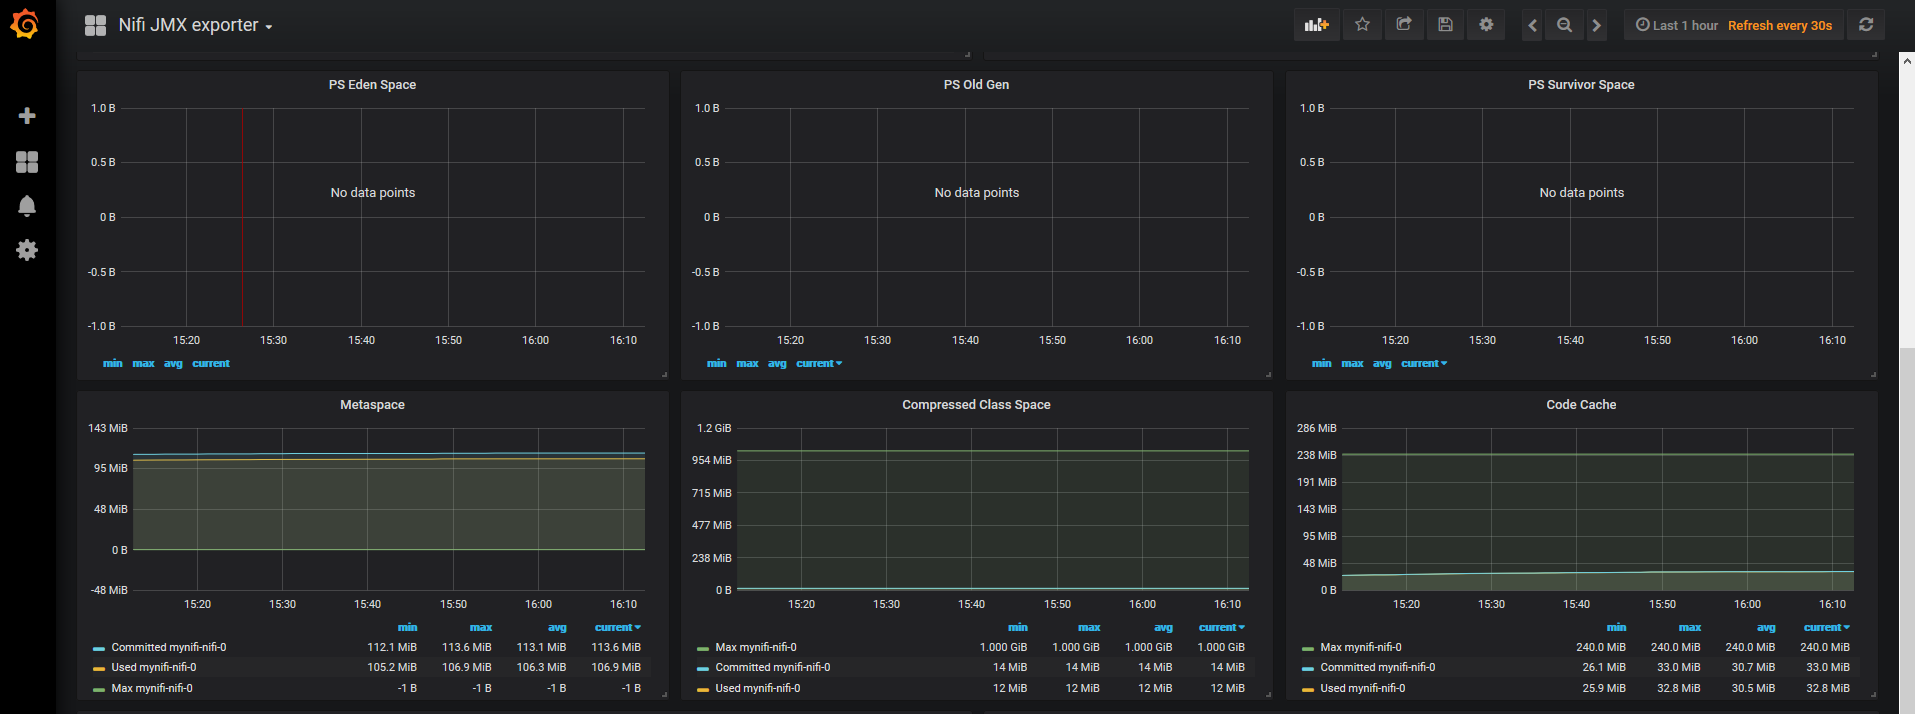
Task: Open the PS Eden Space panel title menu
Action: pos(372,85)
